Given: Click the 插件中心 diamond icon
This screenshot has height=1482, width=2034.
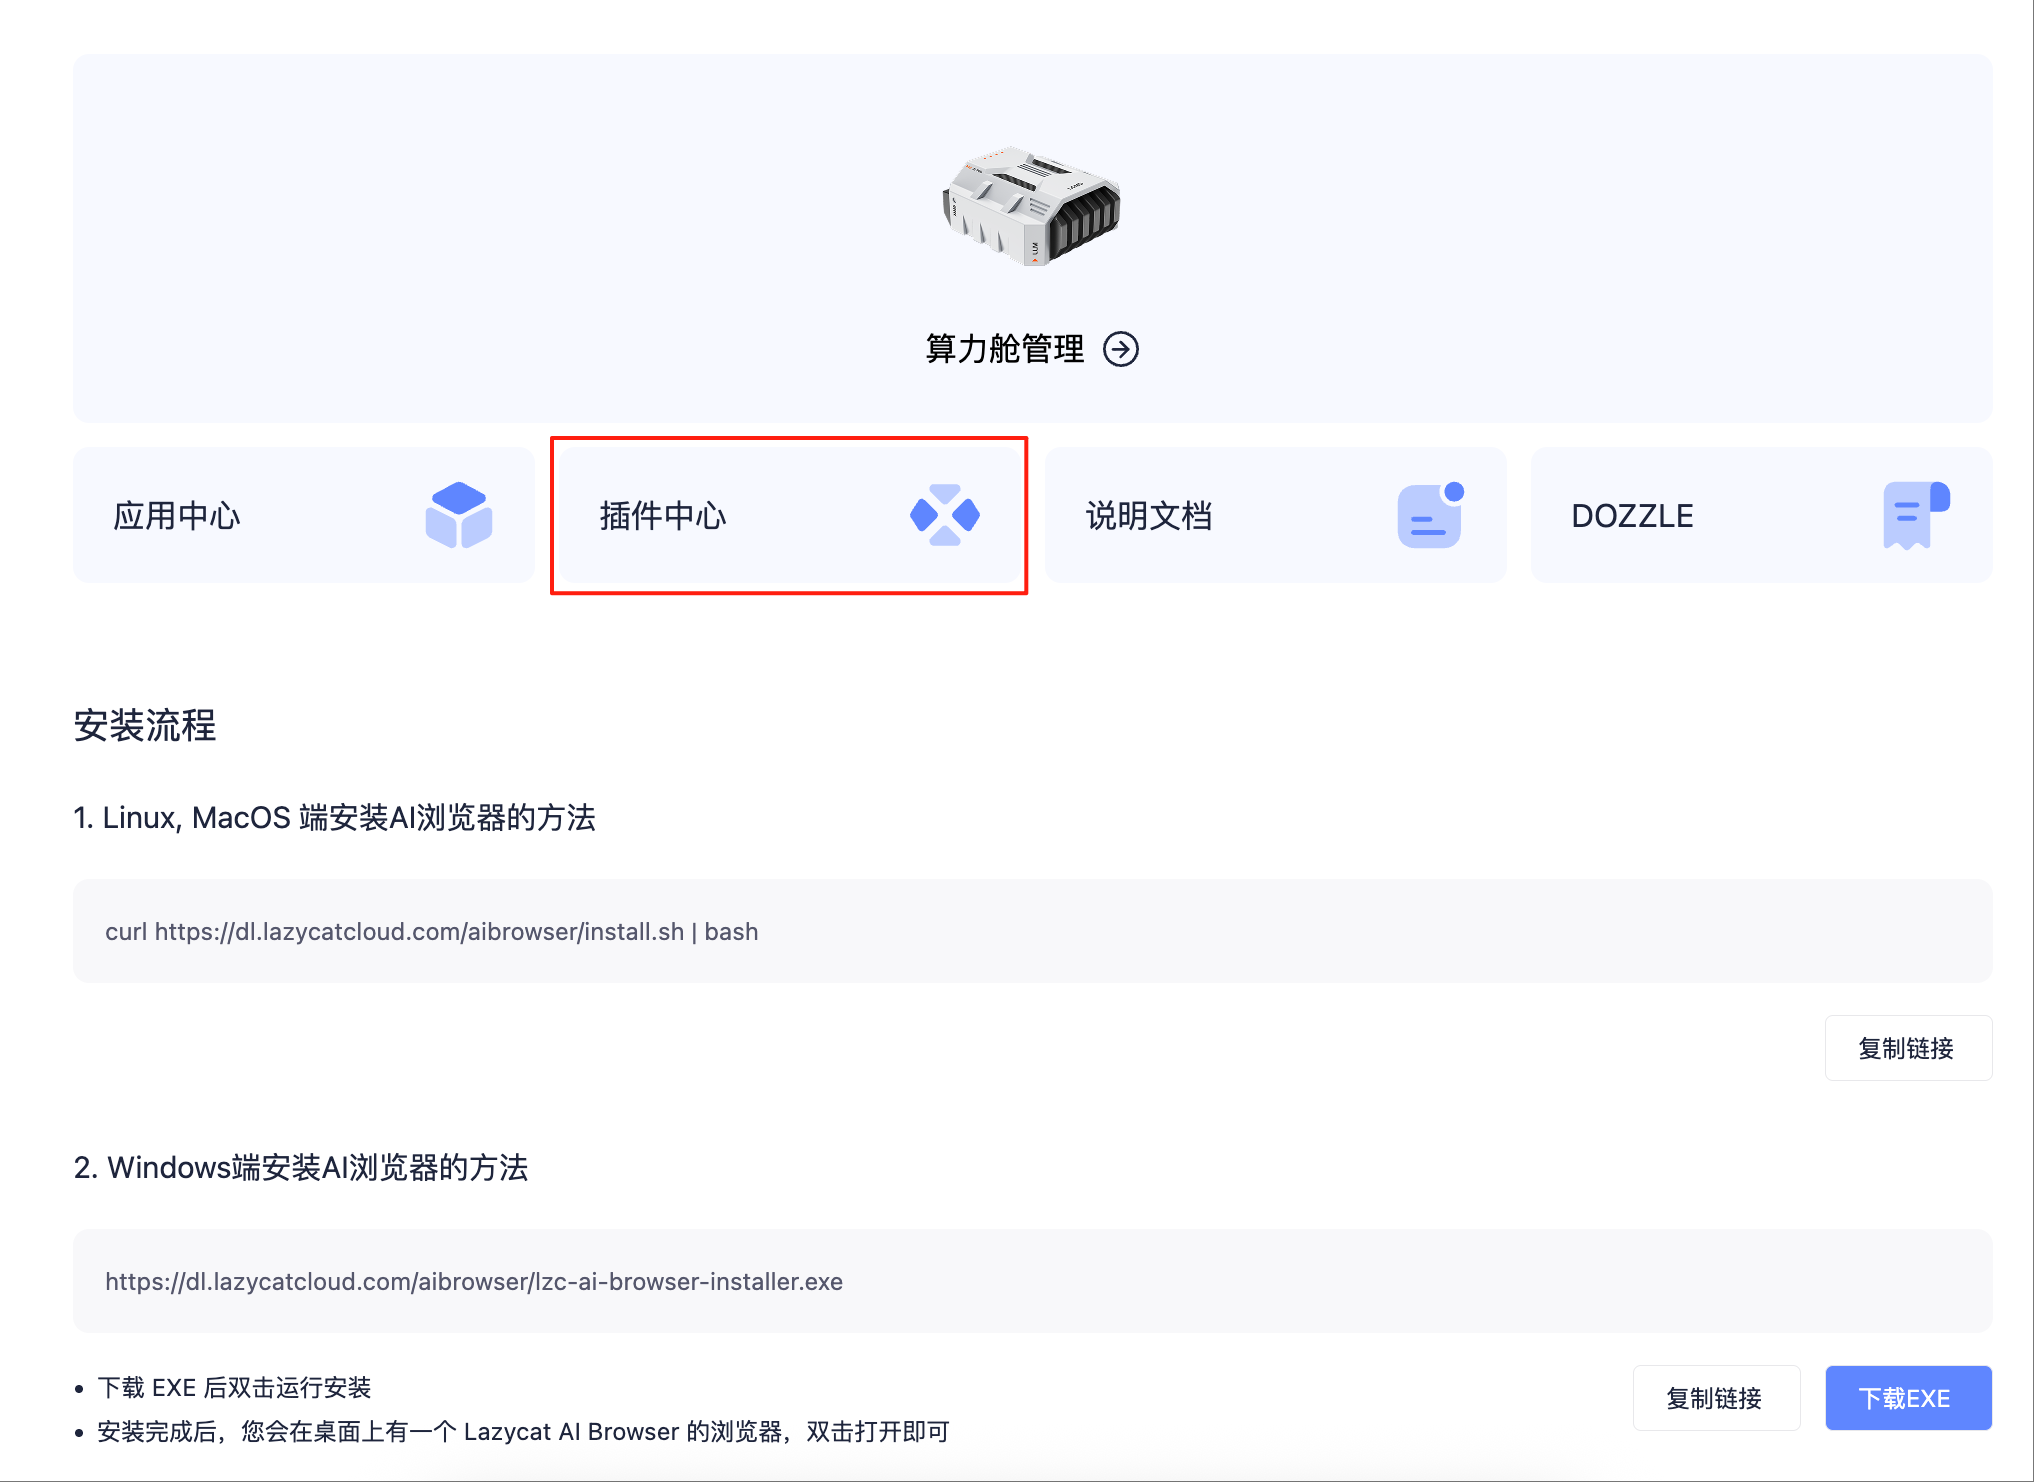Looking at the screenshot, I should (944, 515).
